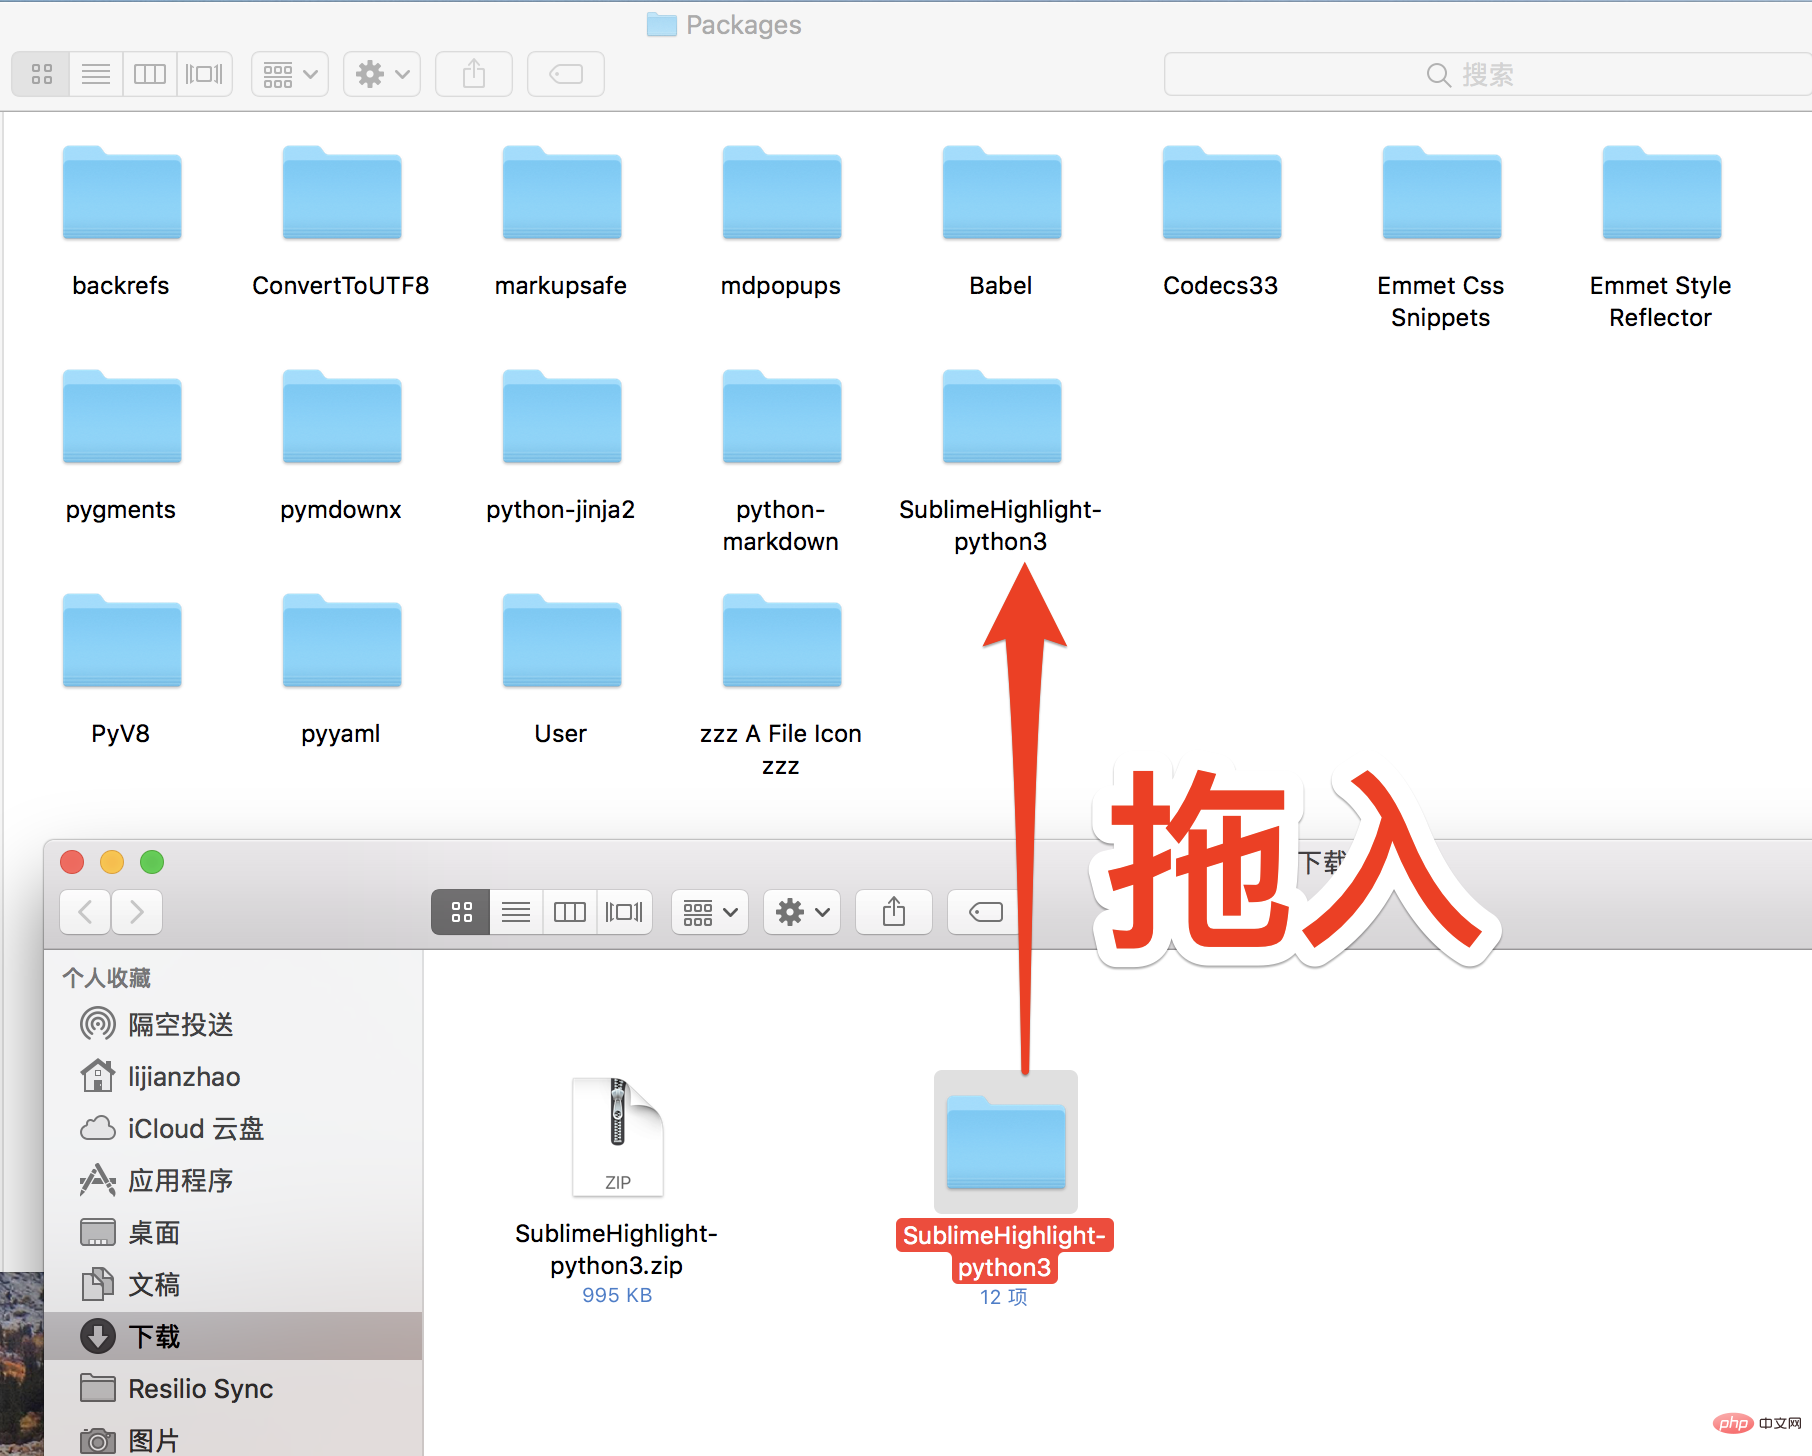Select the User folder
Image resolution: width=1812 pixels, height=1456 pixels.
pos(562,641)
